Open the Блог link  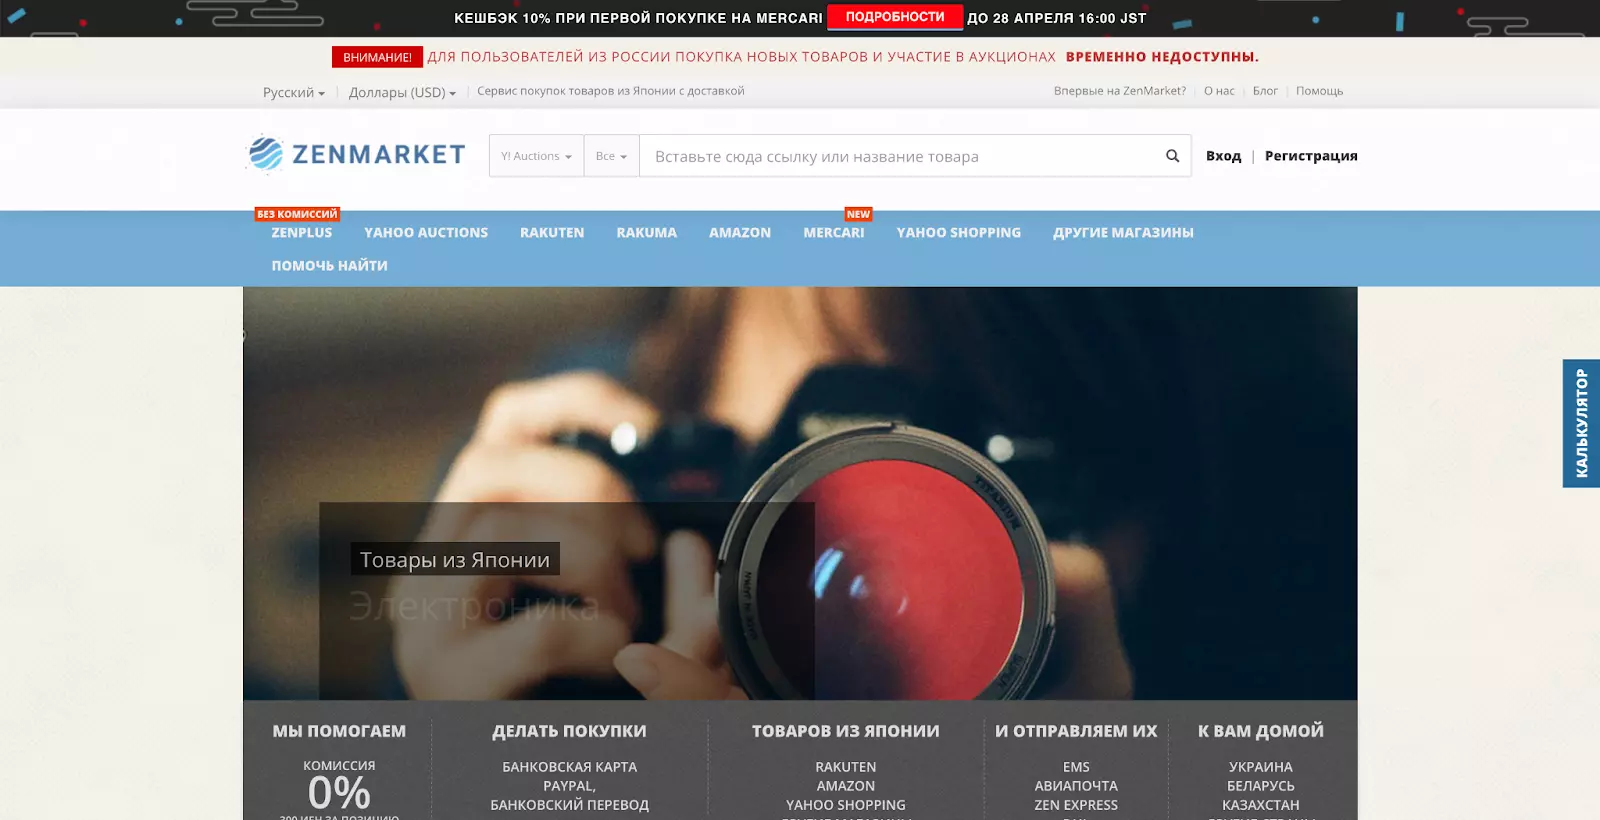[1265, 91]
